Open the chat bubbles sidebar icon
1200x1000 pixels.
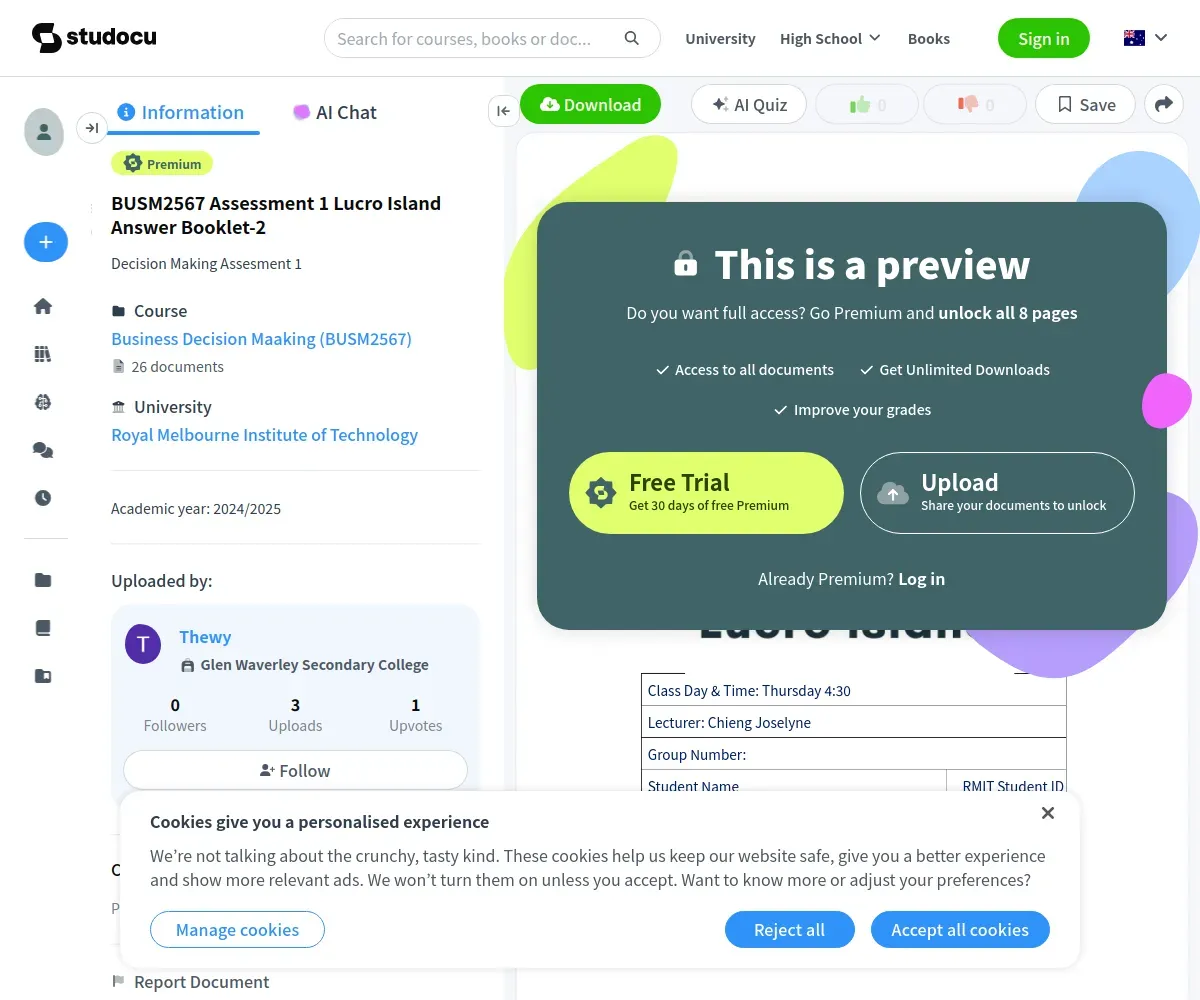(x=43, y=450)
